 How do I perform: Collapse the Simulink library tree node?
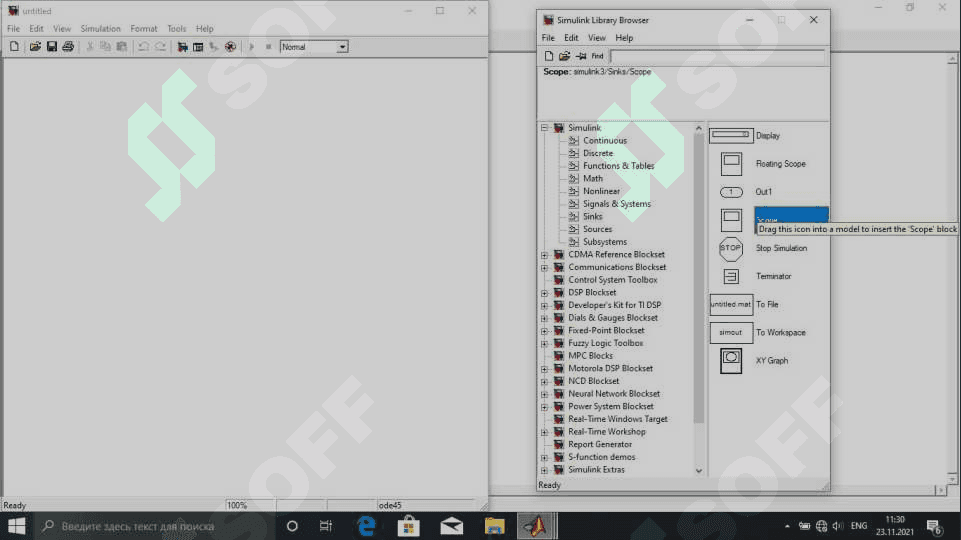(x=544, y=127)
